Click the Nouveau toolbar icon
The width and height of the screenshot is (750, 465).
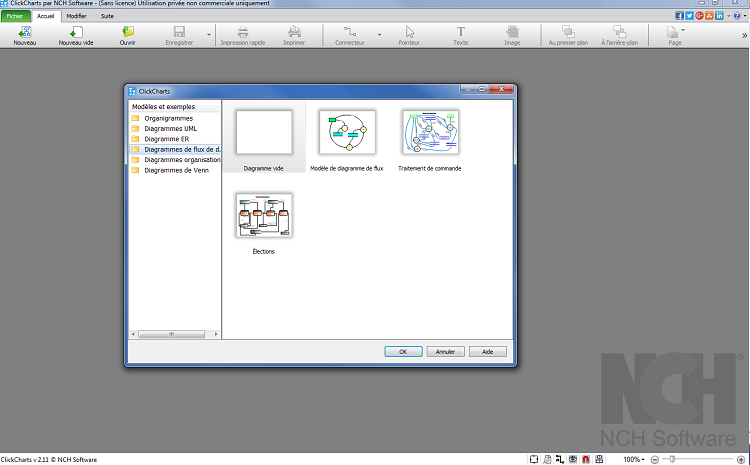[x=25, y=32]
